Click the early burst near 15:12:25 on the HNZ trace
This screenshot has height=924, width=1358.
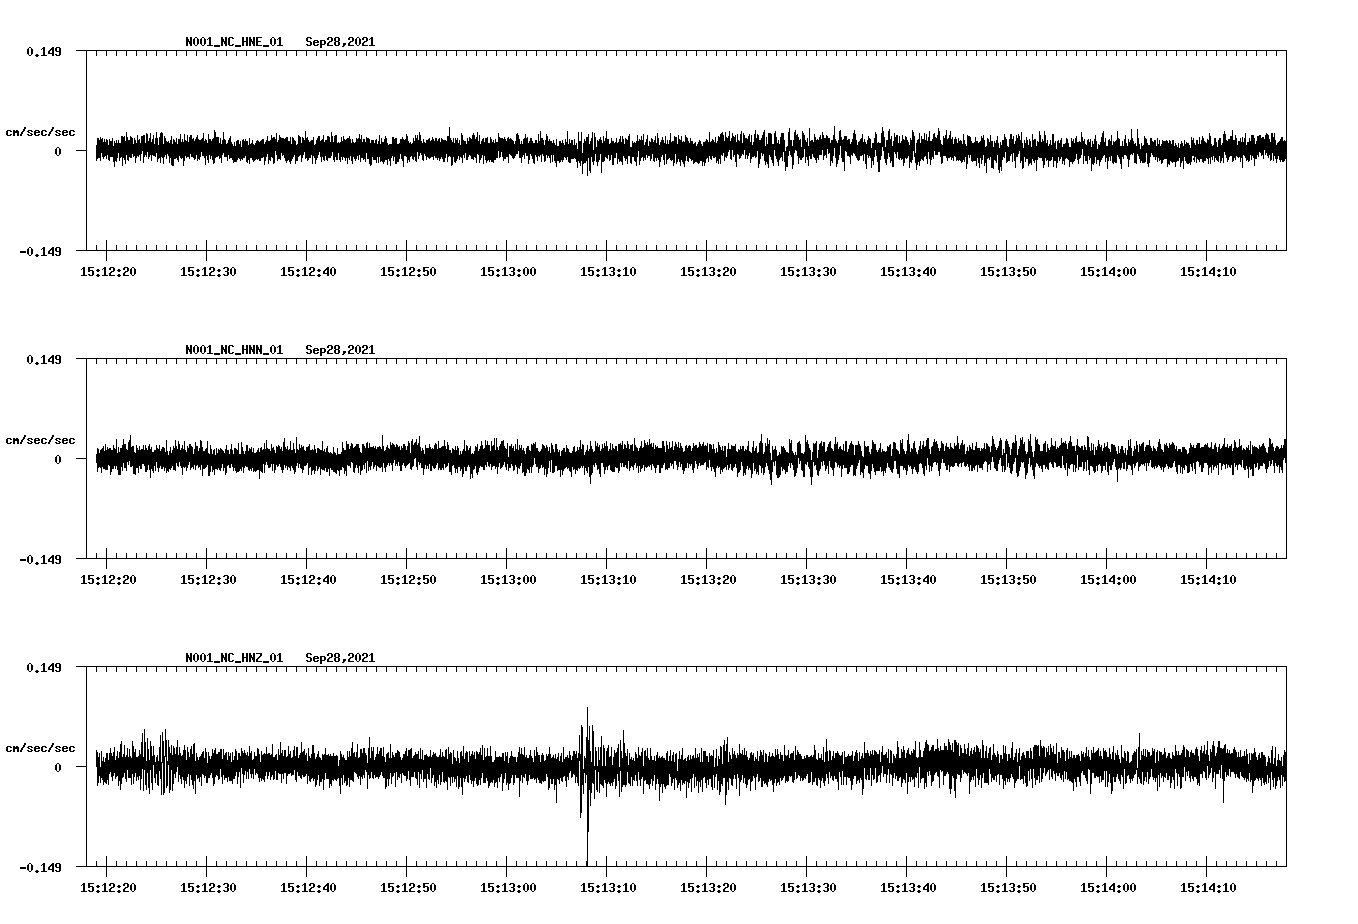[x=155, y=763]
